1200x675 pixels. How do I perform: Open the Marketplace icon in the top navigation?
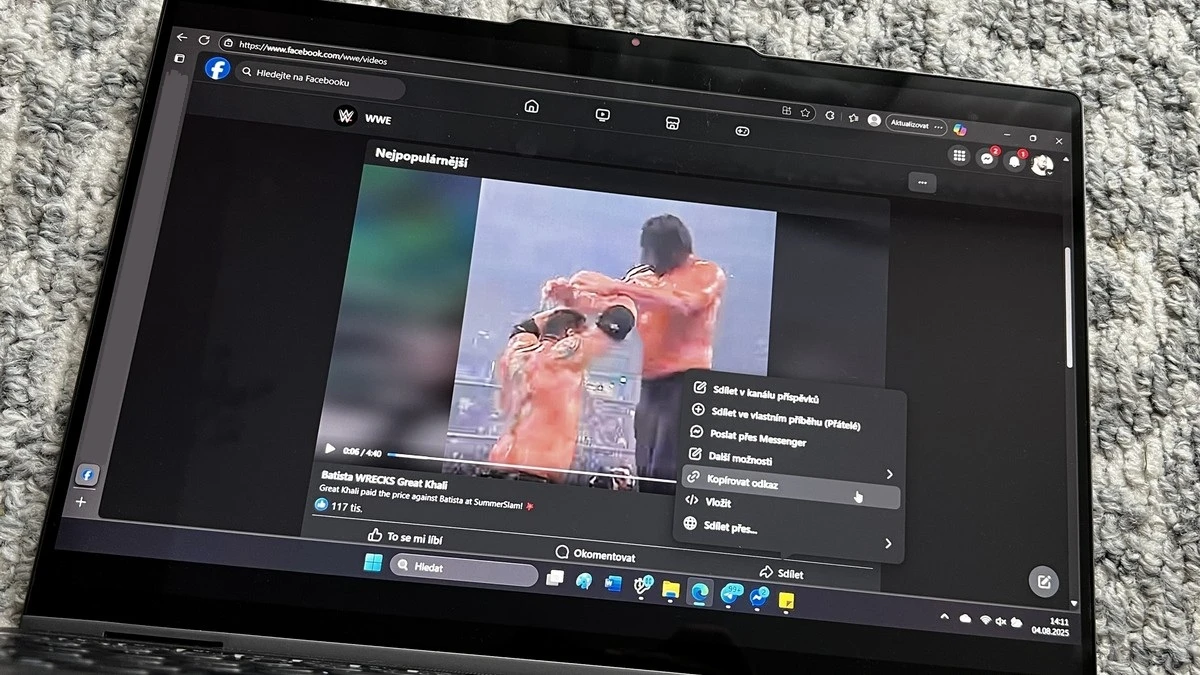coord(672,123)
